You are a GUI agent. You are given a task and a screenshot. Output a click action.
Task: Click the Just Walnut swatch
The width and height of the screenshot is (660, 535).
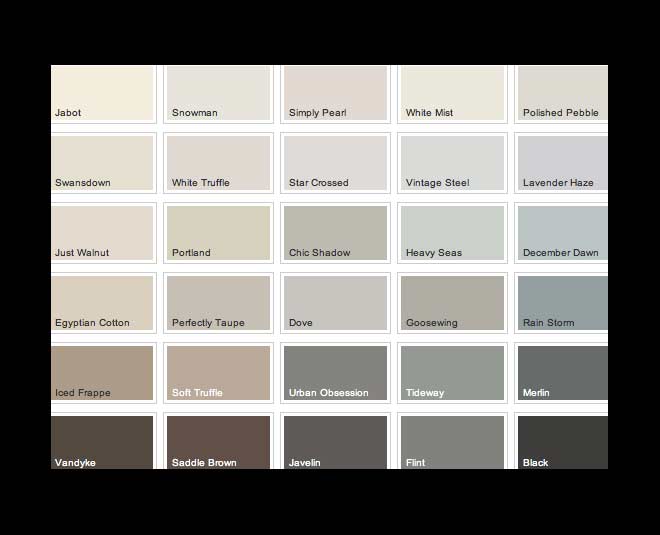pyautogui.click(x=102, y=233)
